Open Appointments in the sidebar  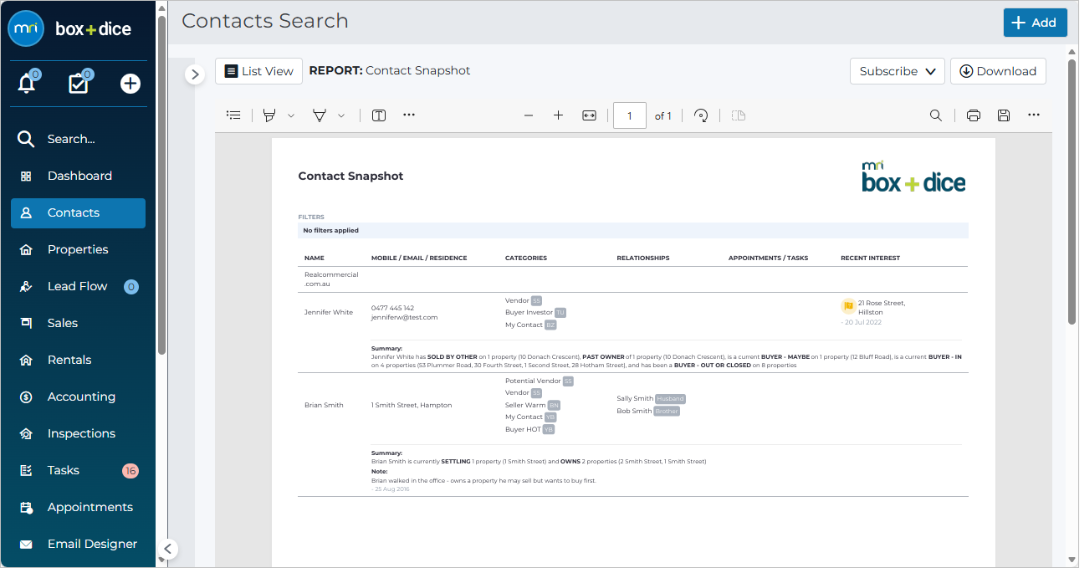(78, 507)
